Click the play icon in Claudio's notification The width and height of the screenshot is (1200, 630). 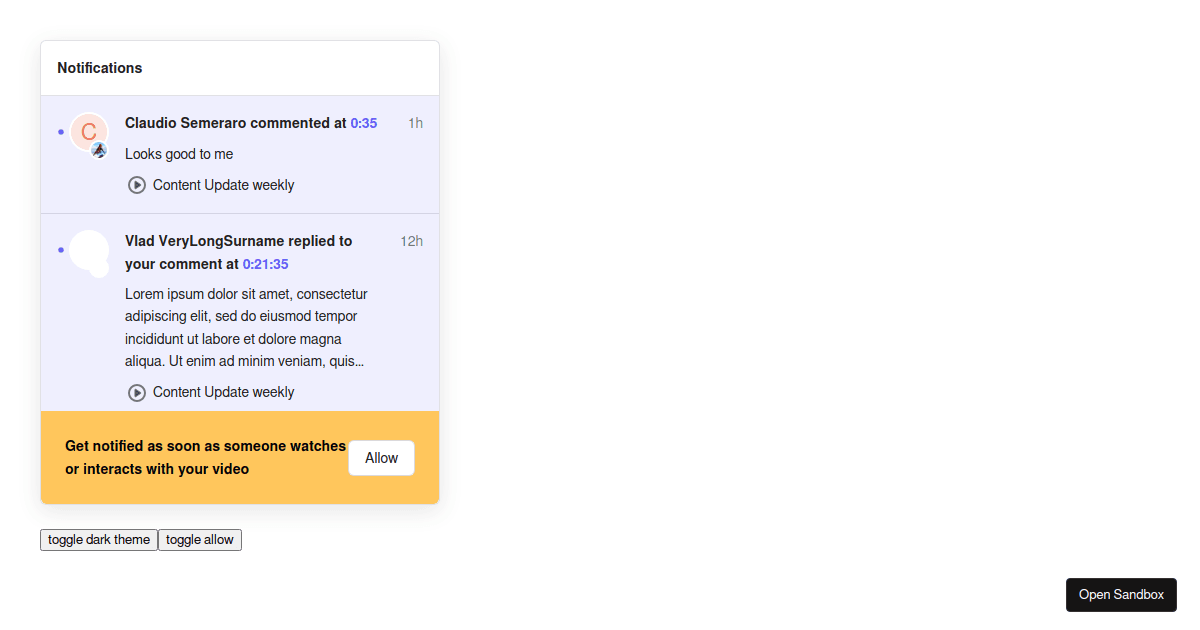click(x=137, y=185)
